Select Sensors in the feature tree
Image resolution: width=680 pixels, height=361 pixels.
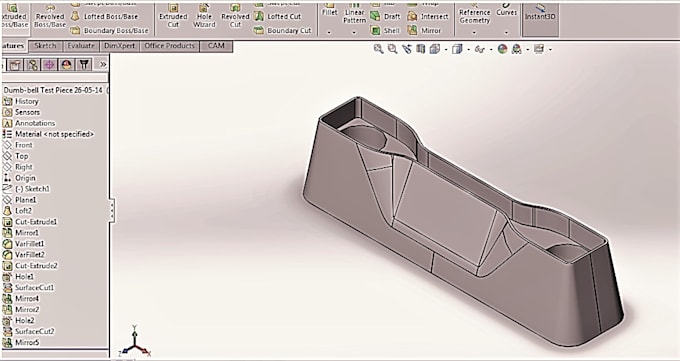pos(21,112)
